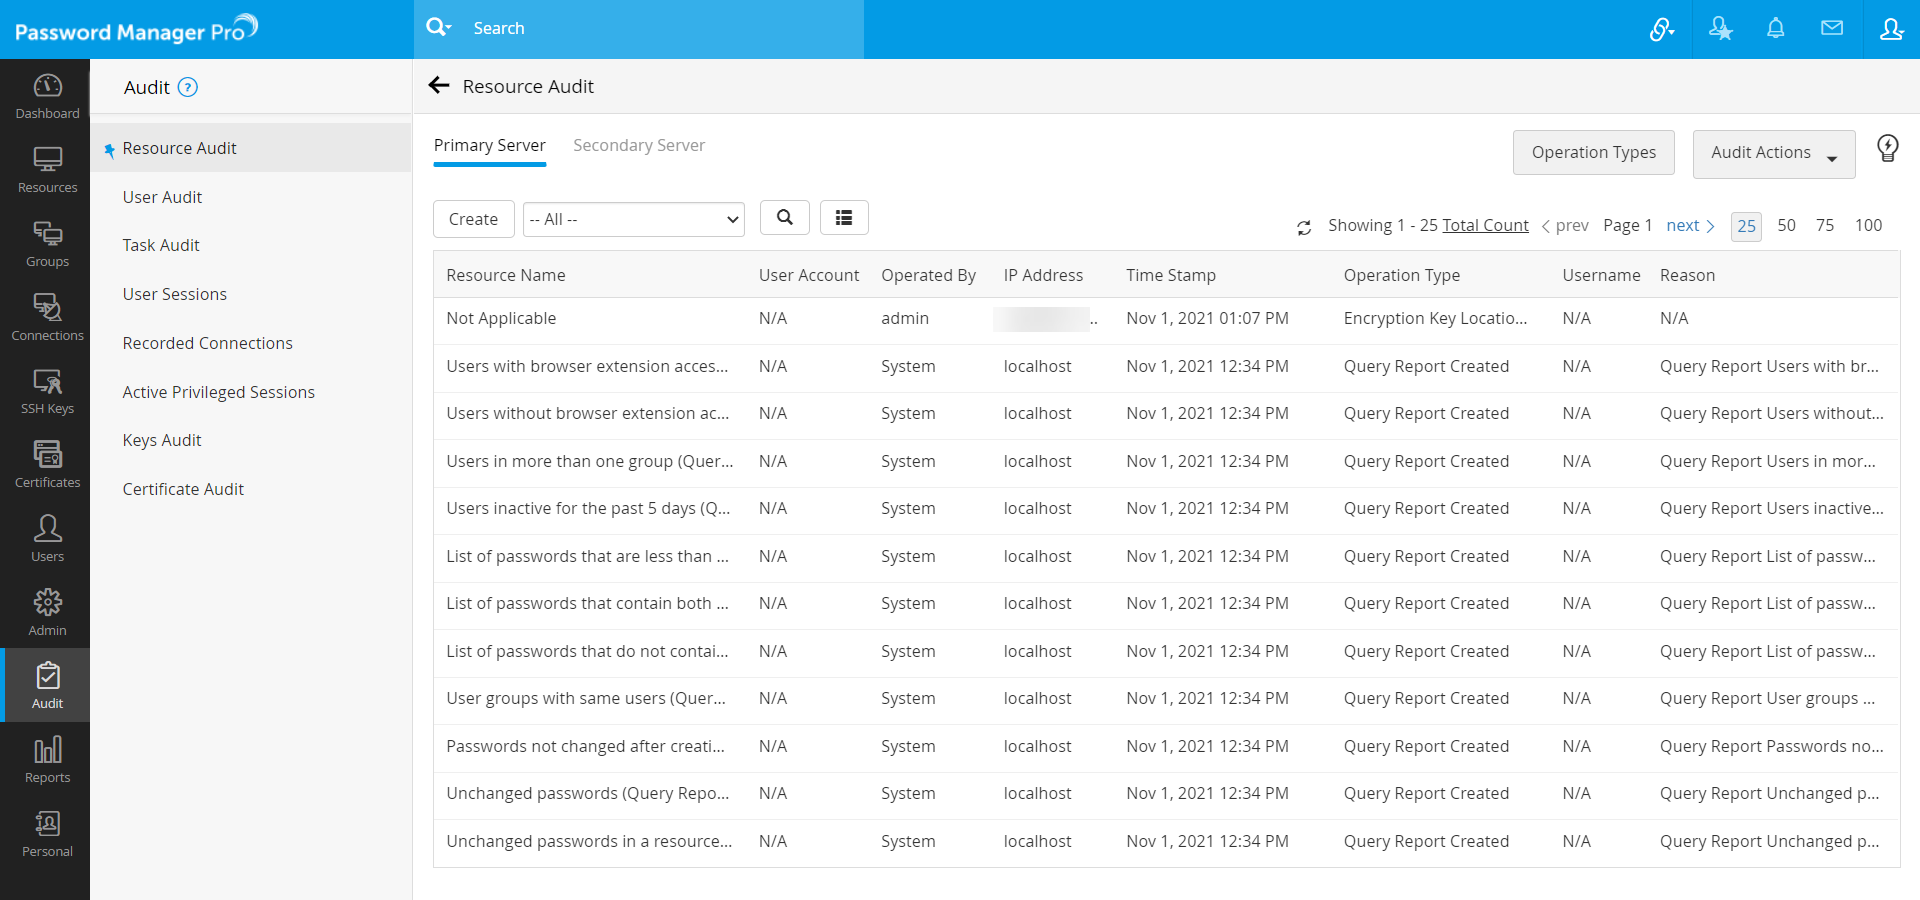
Task: Click the back arrow beside Resource Audit
Action: [x=439, y=86]
